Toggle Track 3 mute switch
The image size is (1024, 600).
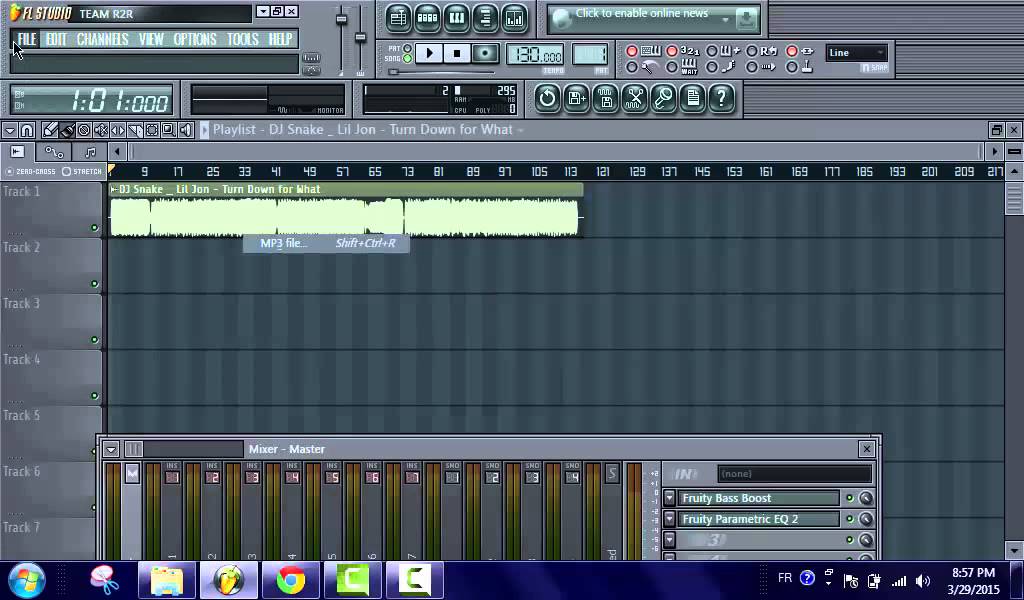tap(95, 340)
